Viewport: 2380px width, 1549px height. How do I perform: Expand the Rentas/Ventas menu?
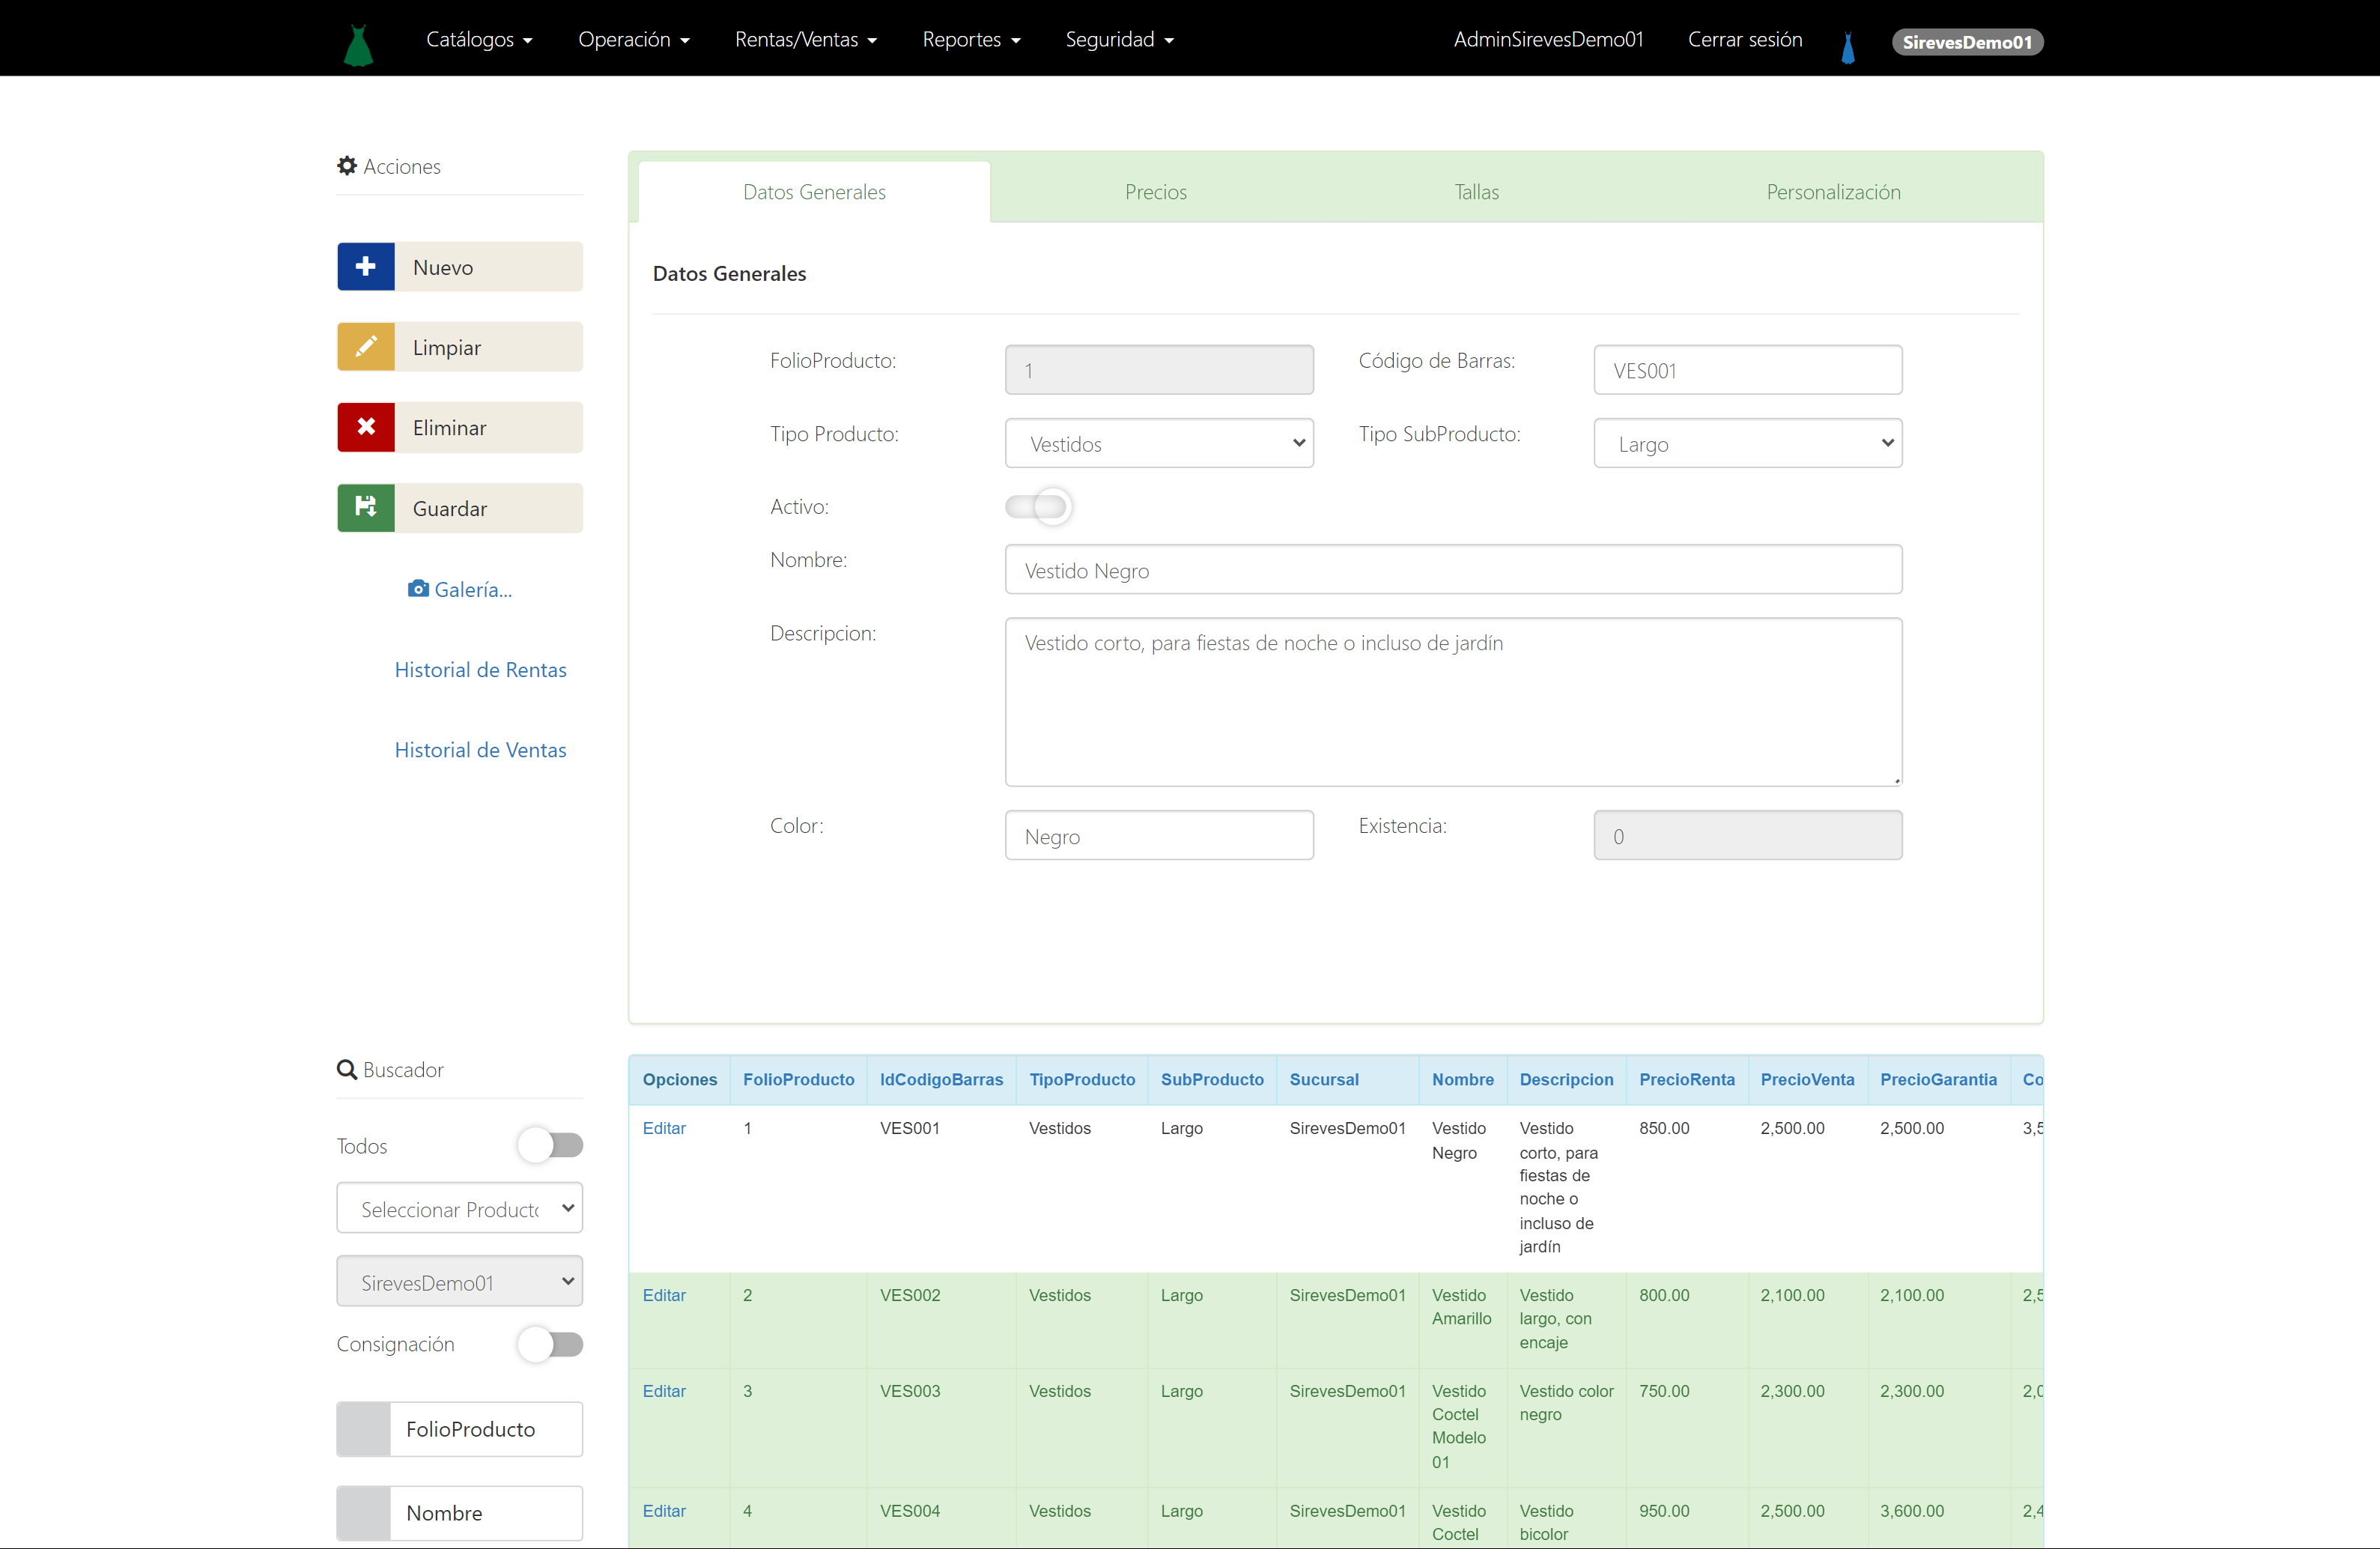(806, 39)
